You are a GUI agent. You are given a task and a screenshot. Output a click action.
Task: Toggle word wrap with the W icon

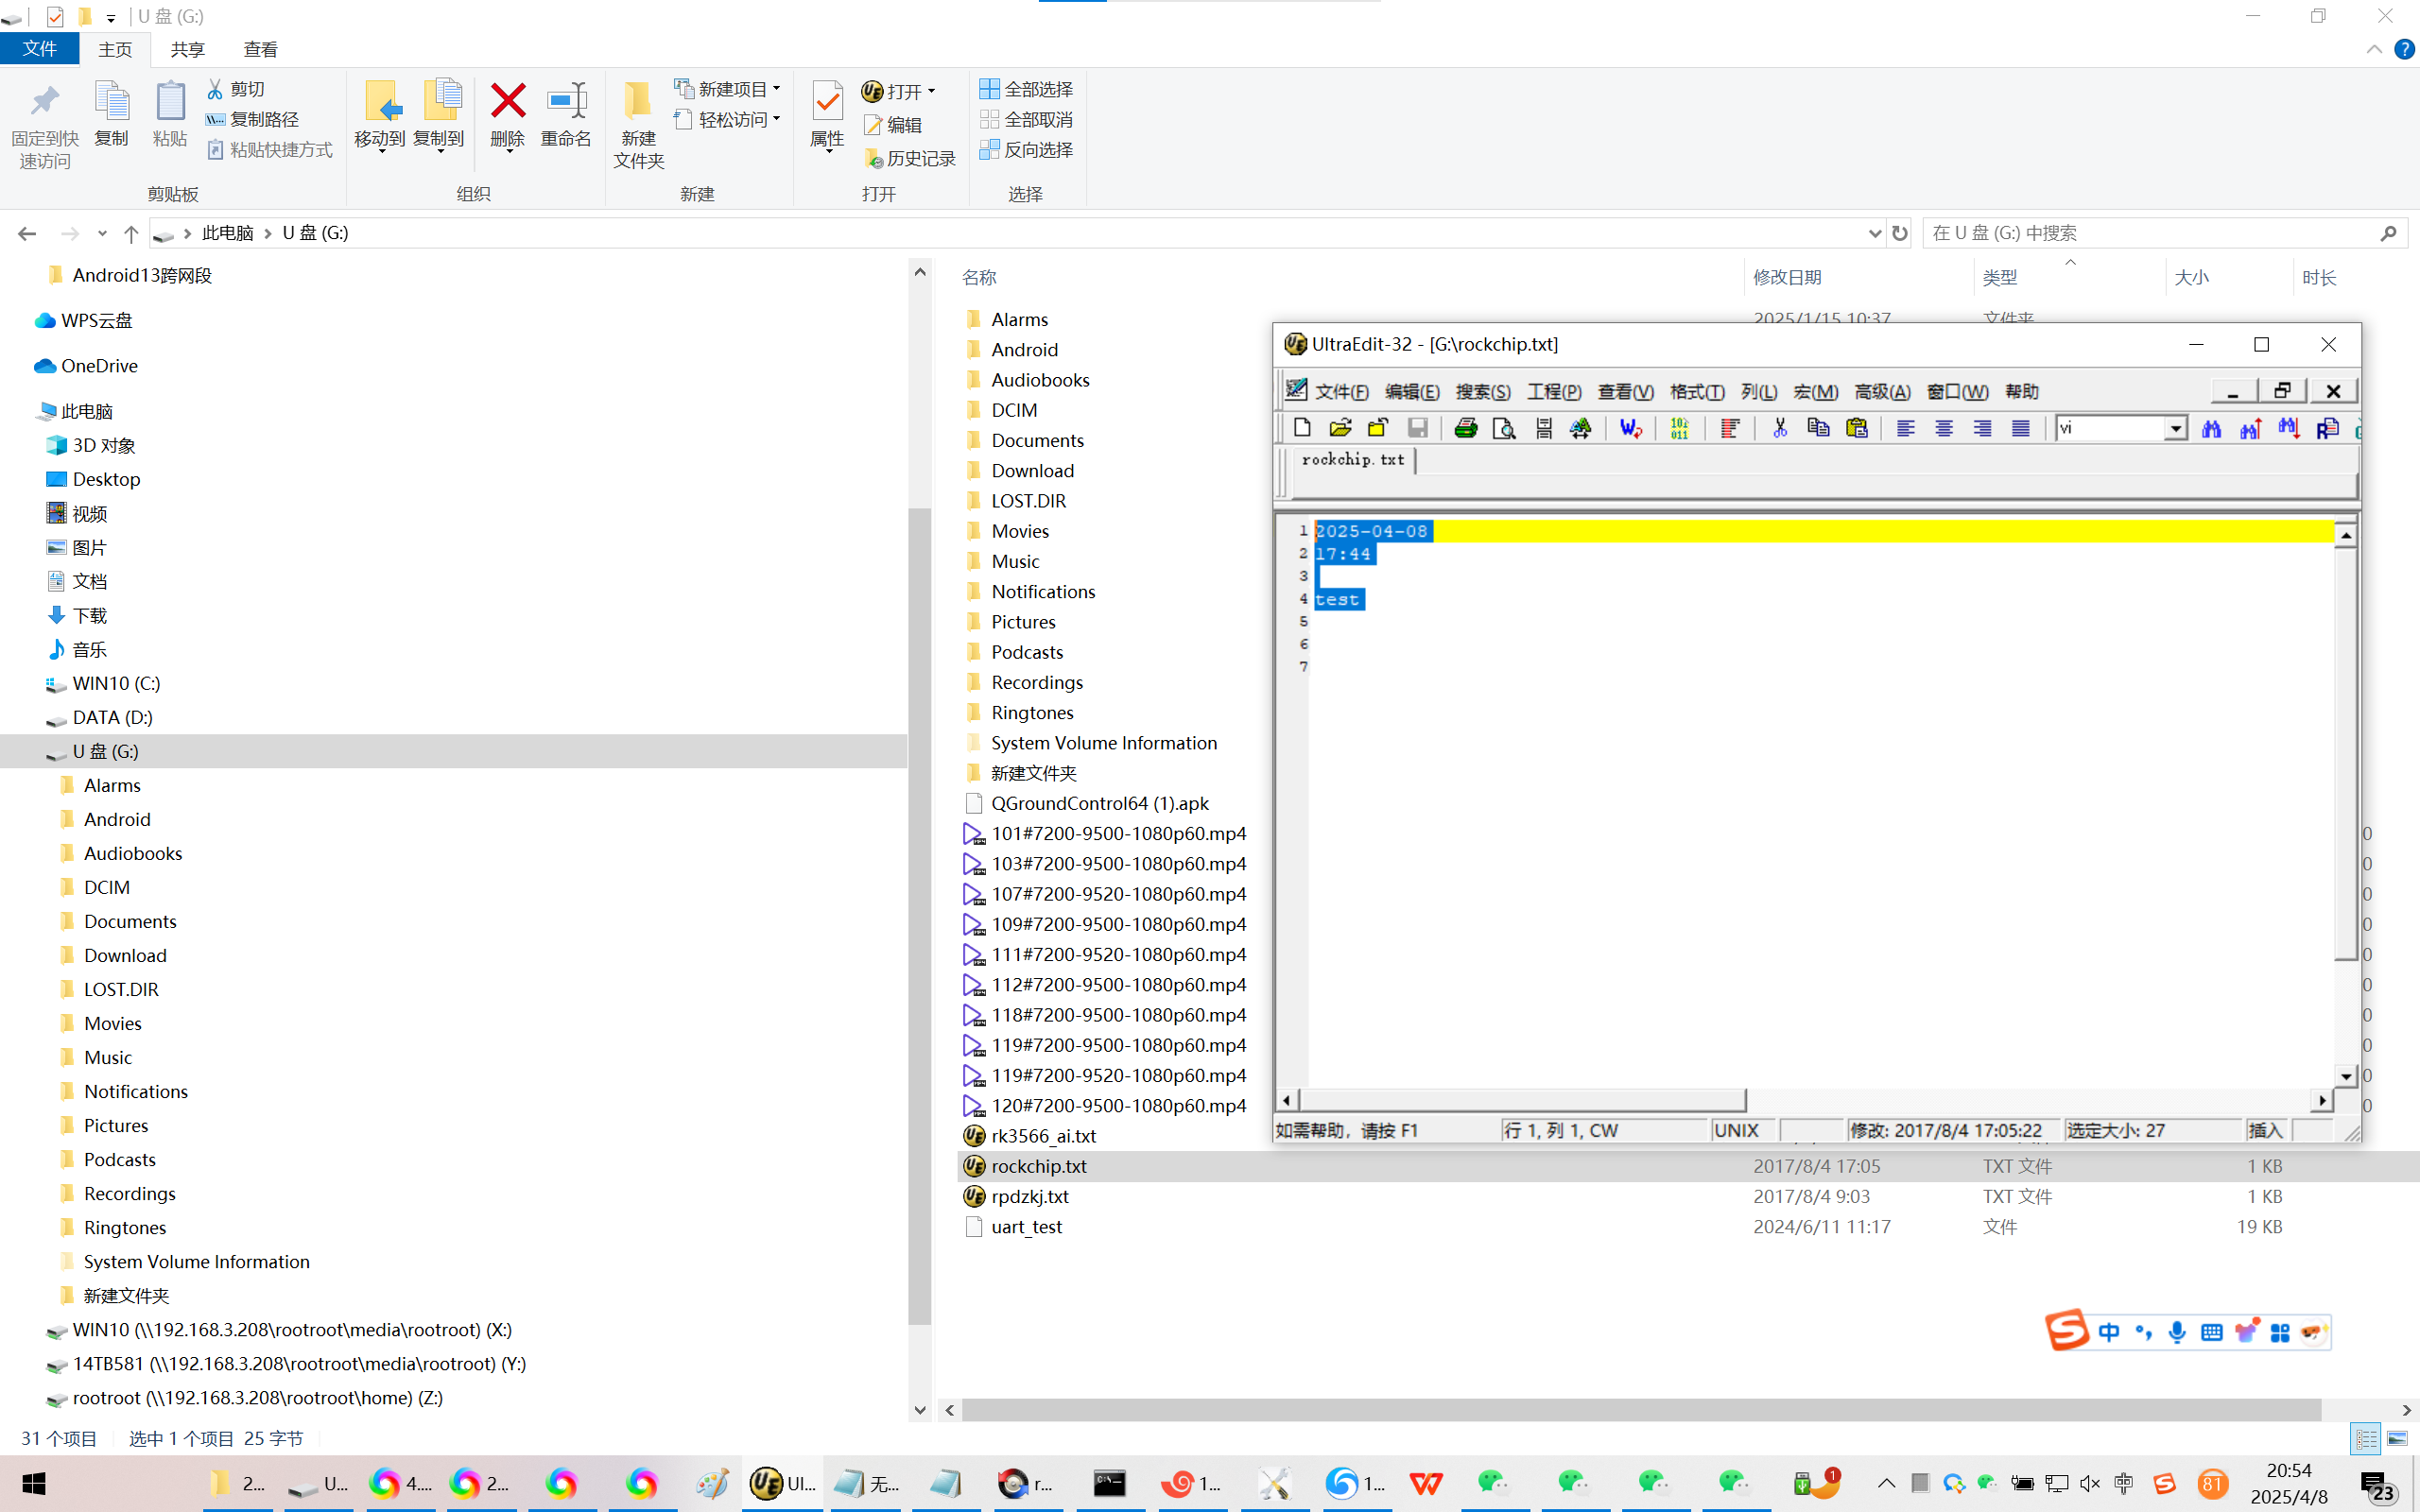pos(1630,429)
